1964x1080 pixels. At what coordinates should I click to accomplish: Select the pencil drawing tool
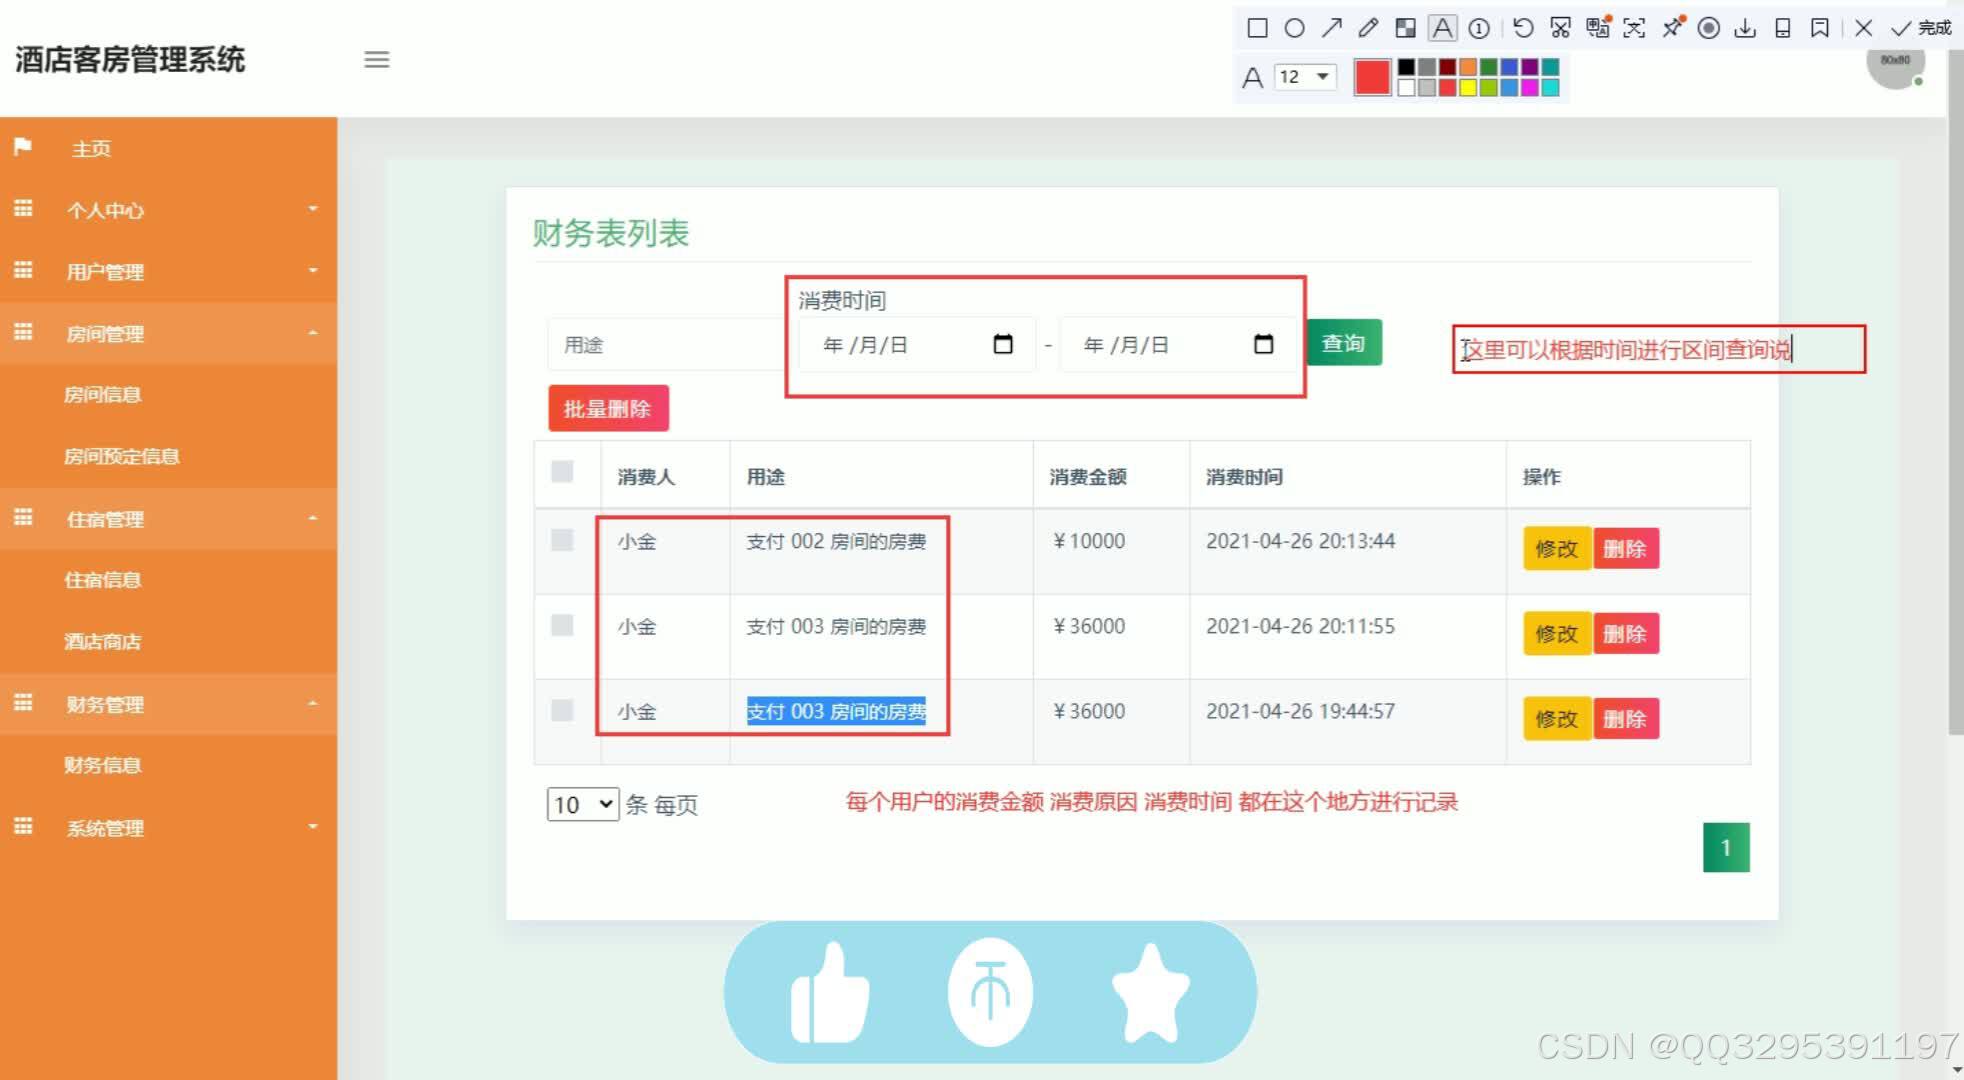pos(1368,28)
